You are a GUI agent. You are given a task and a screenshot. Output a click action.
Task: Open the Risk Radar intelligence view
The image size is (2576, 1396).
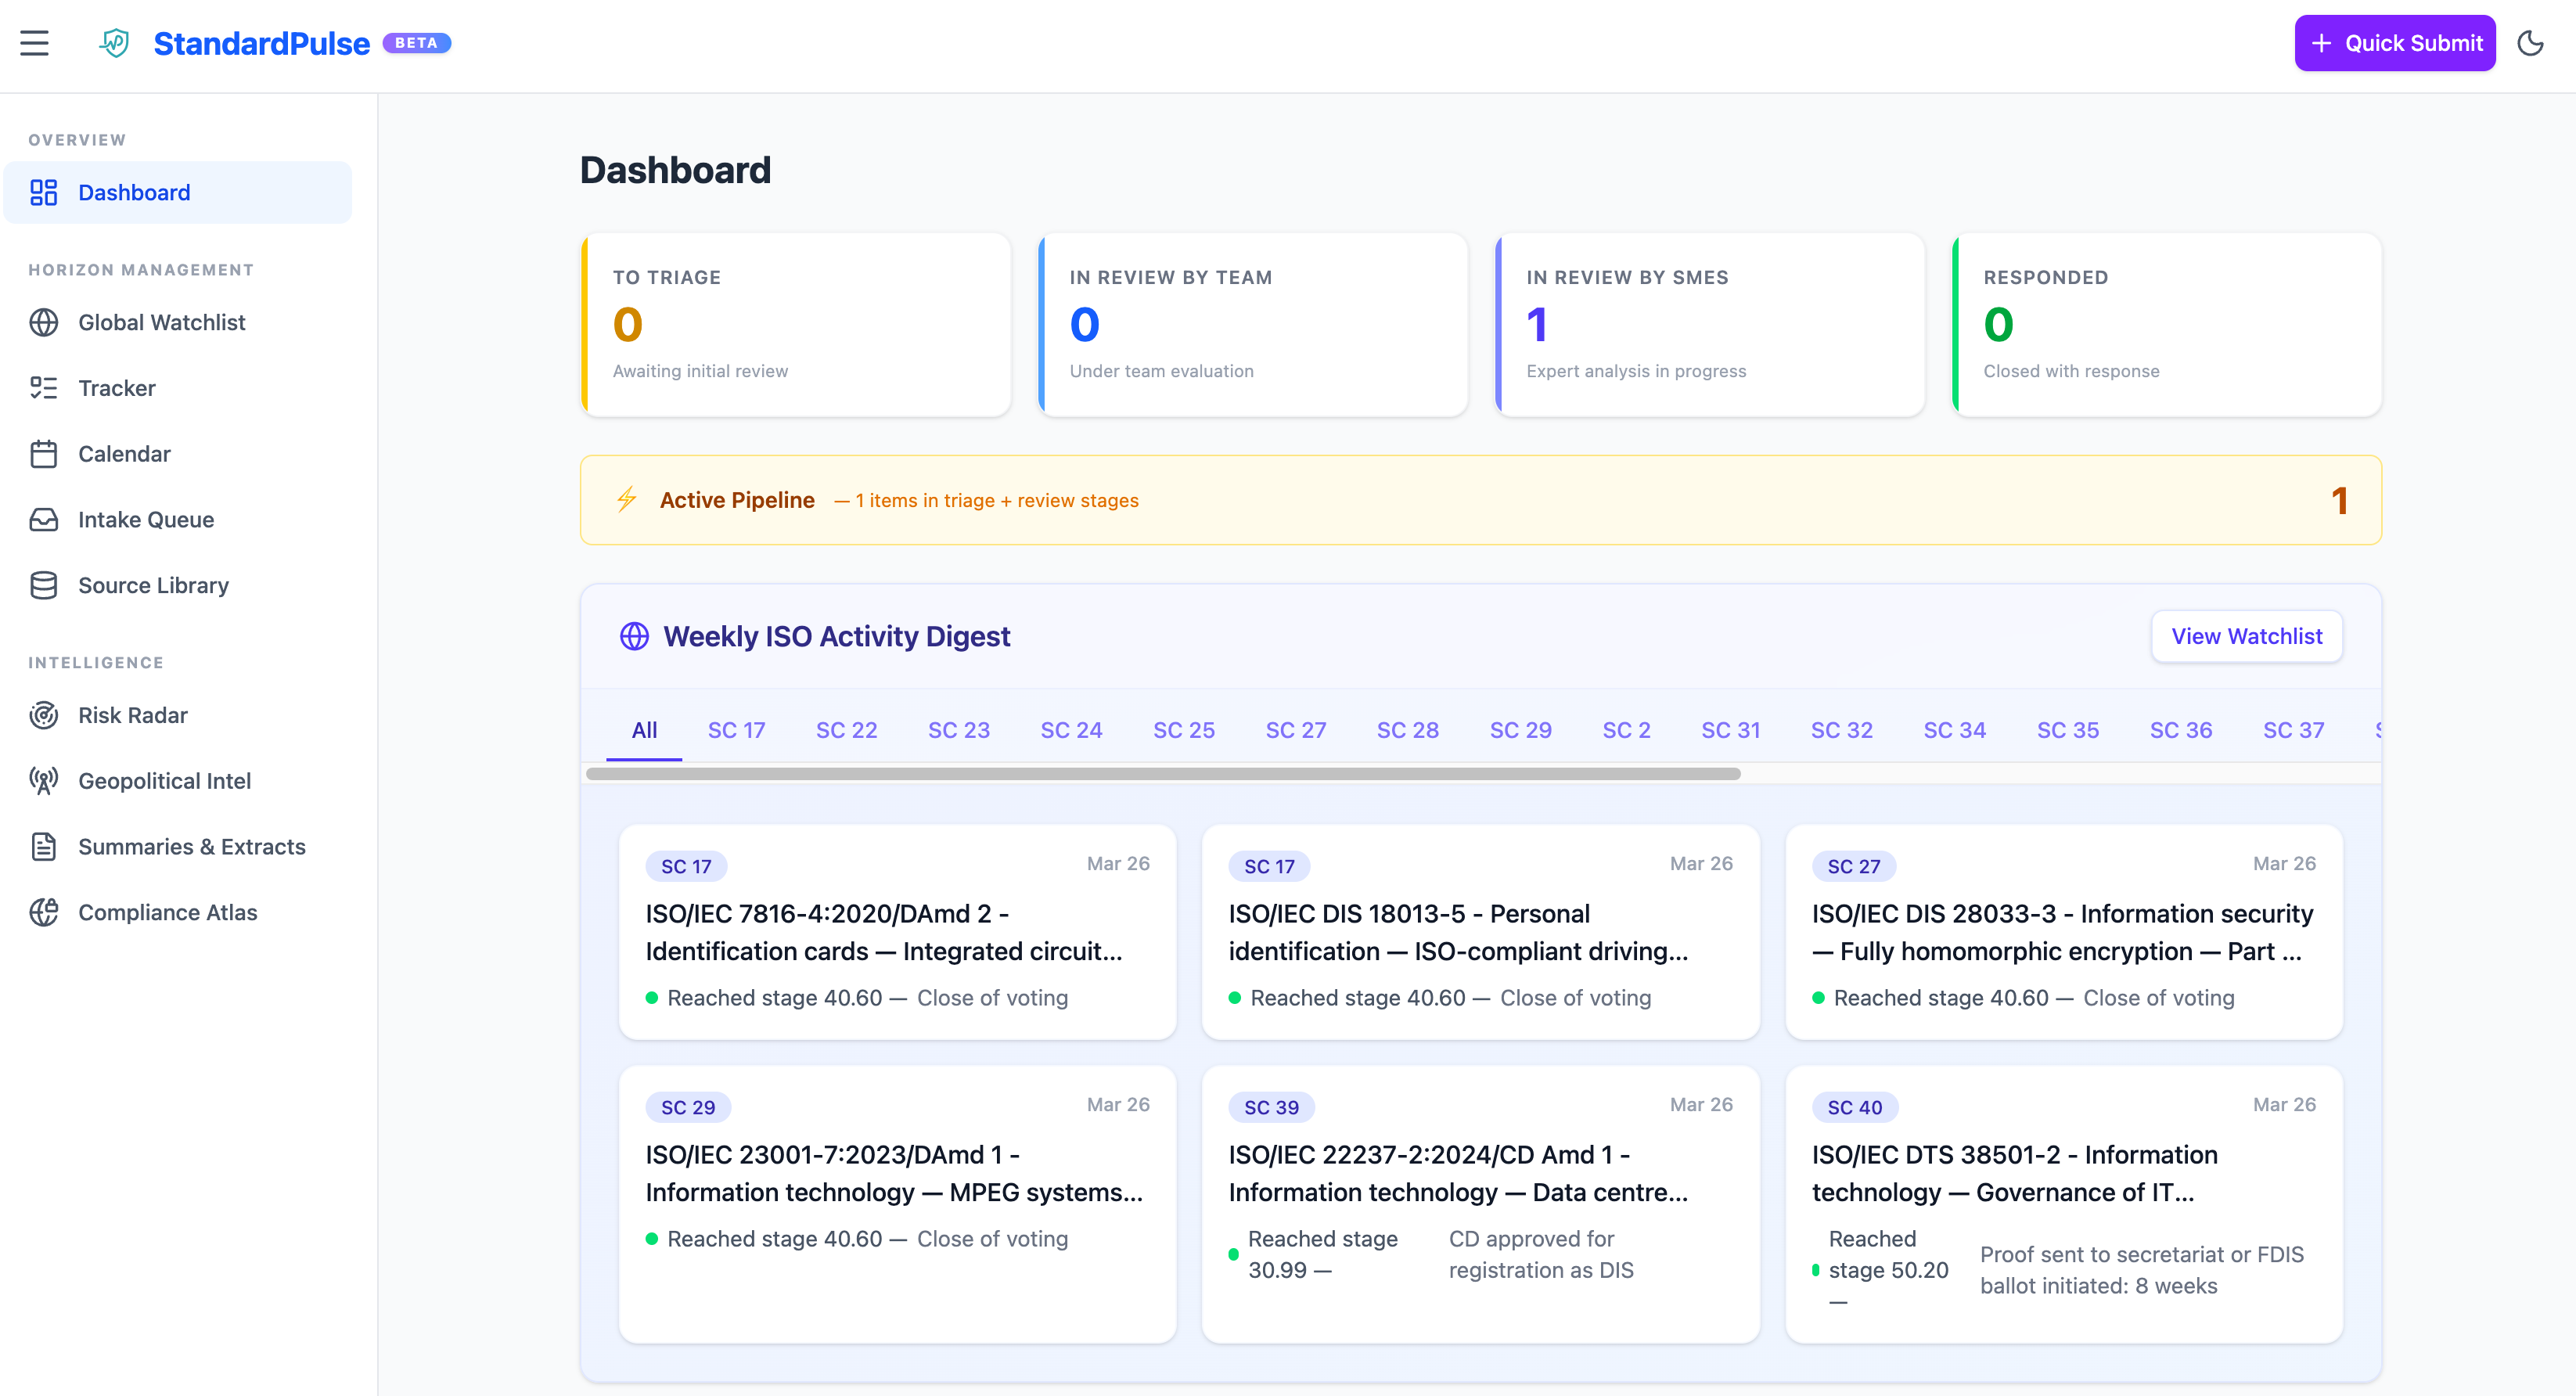[x=133, y=714]
